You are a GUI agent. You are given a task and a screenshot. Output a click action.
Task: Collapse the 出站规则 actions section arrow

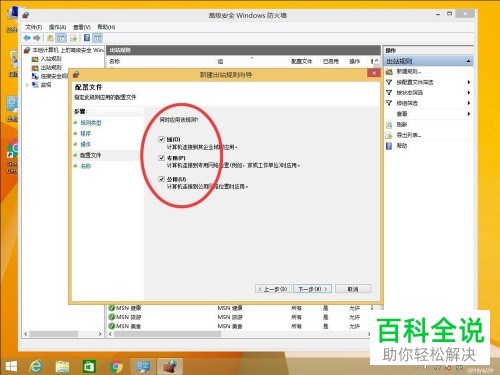point(468,61)
